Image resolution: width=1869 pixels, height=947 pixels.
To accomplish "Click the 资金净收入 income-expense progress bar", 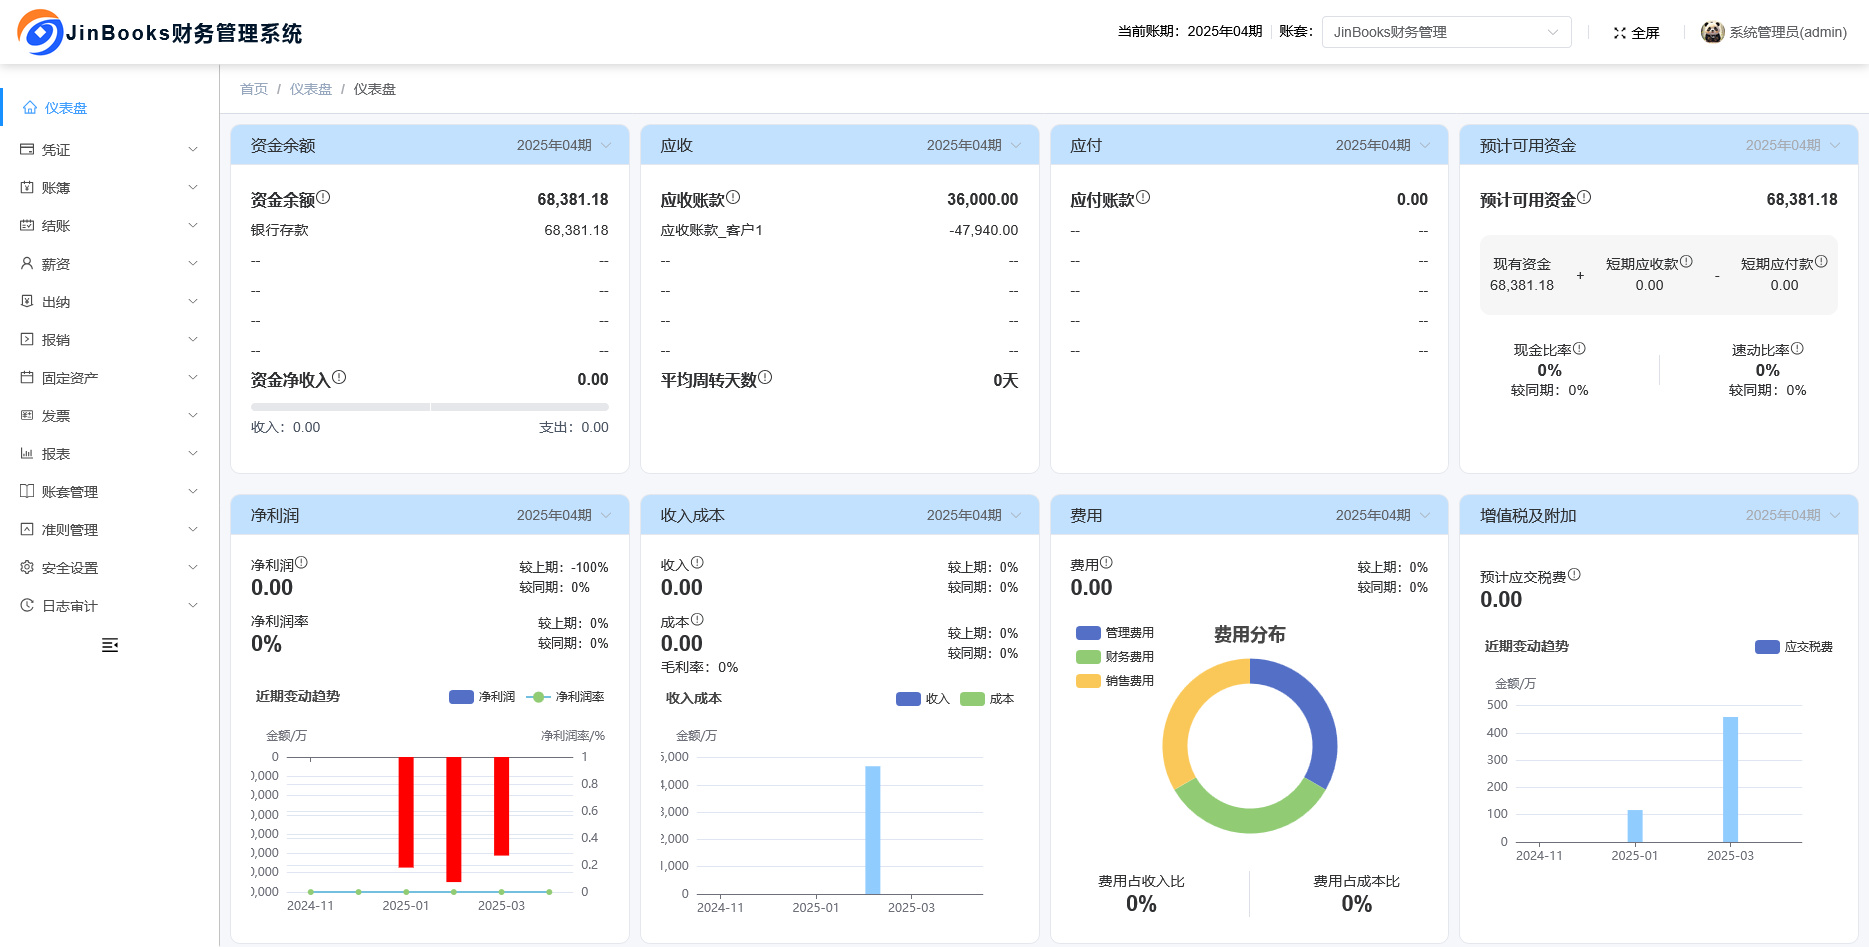I will [428, 407].
